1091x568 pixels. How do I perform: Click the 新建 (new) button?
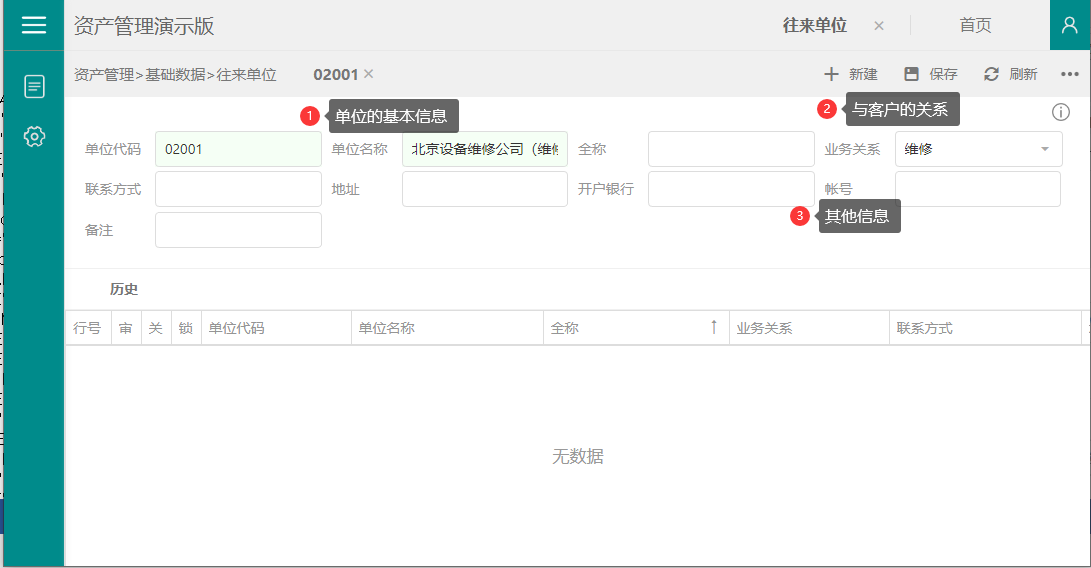pos(850,74)
